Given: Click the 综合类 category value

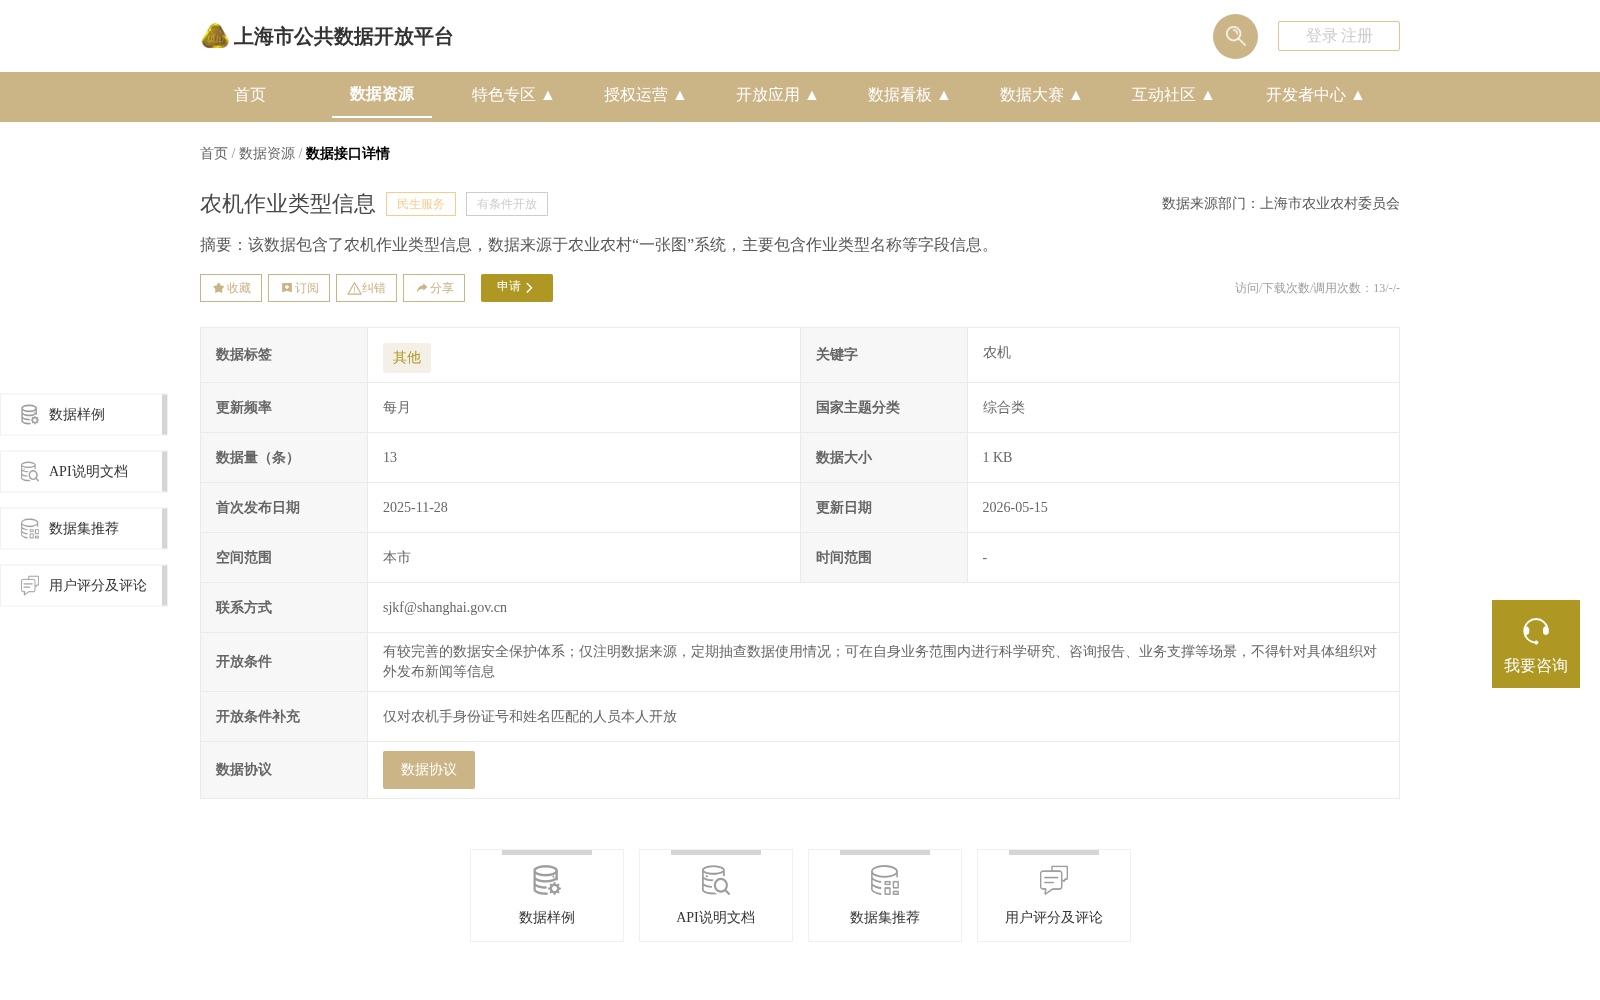Looking at the screenshot, I should point(1003,408).
